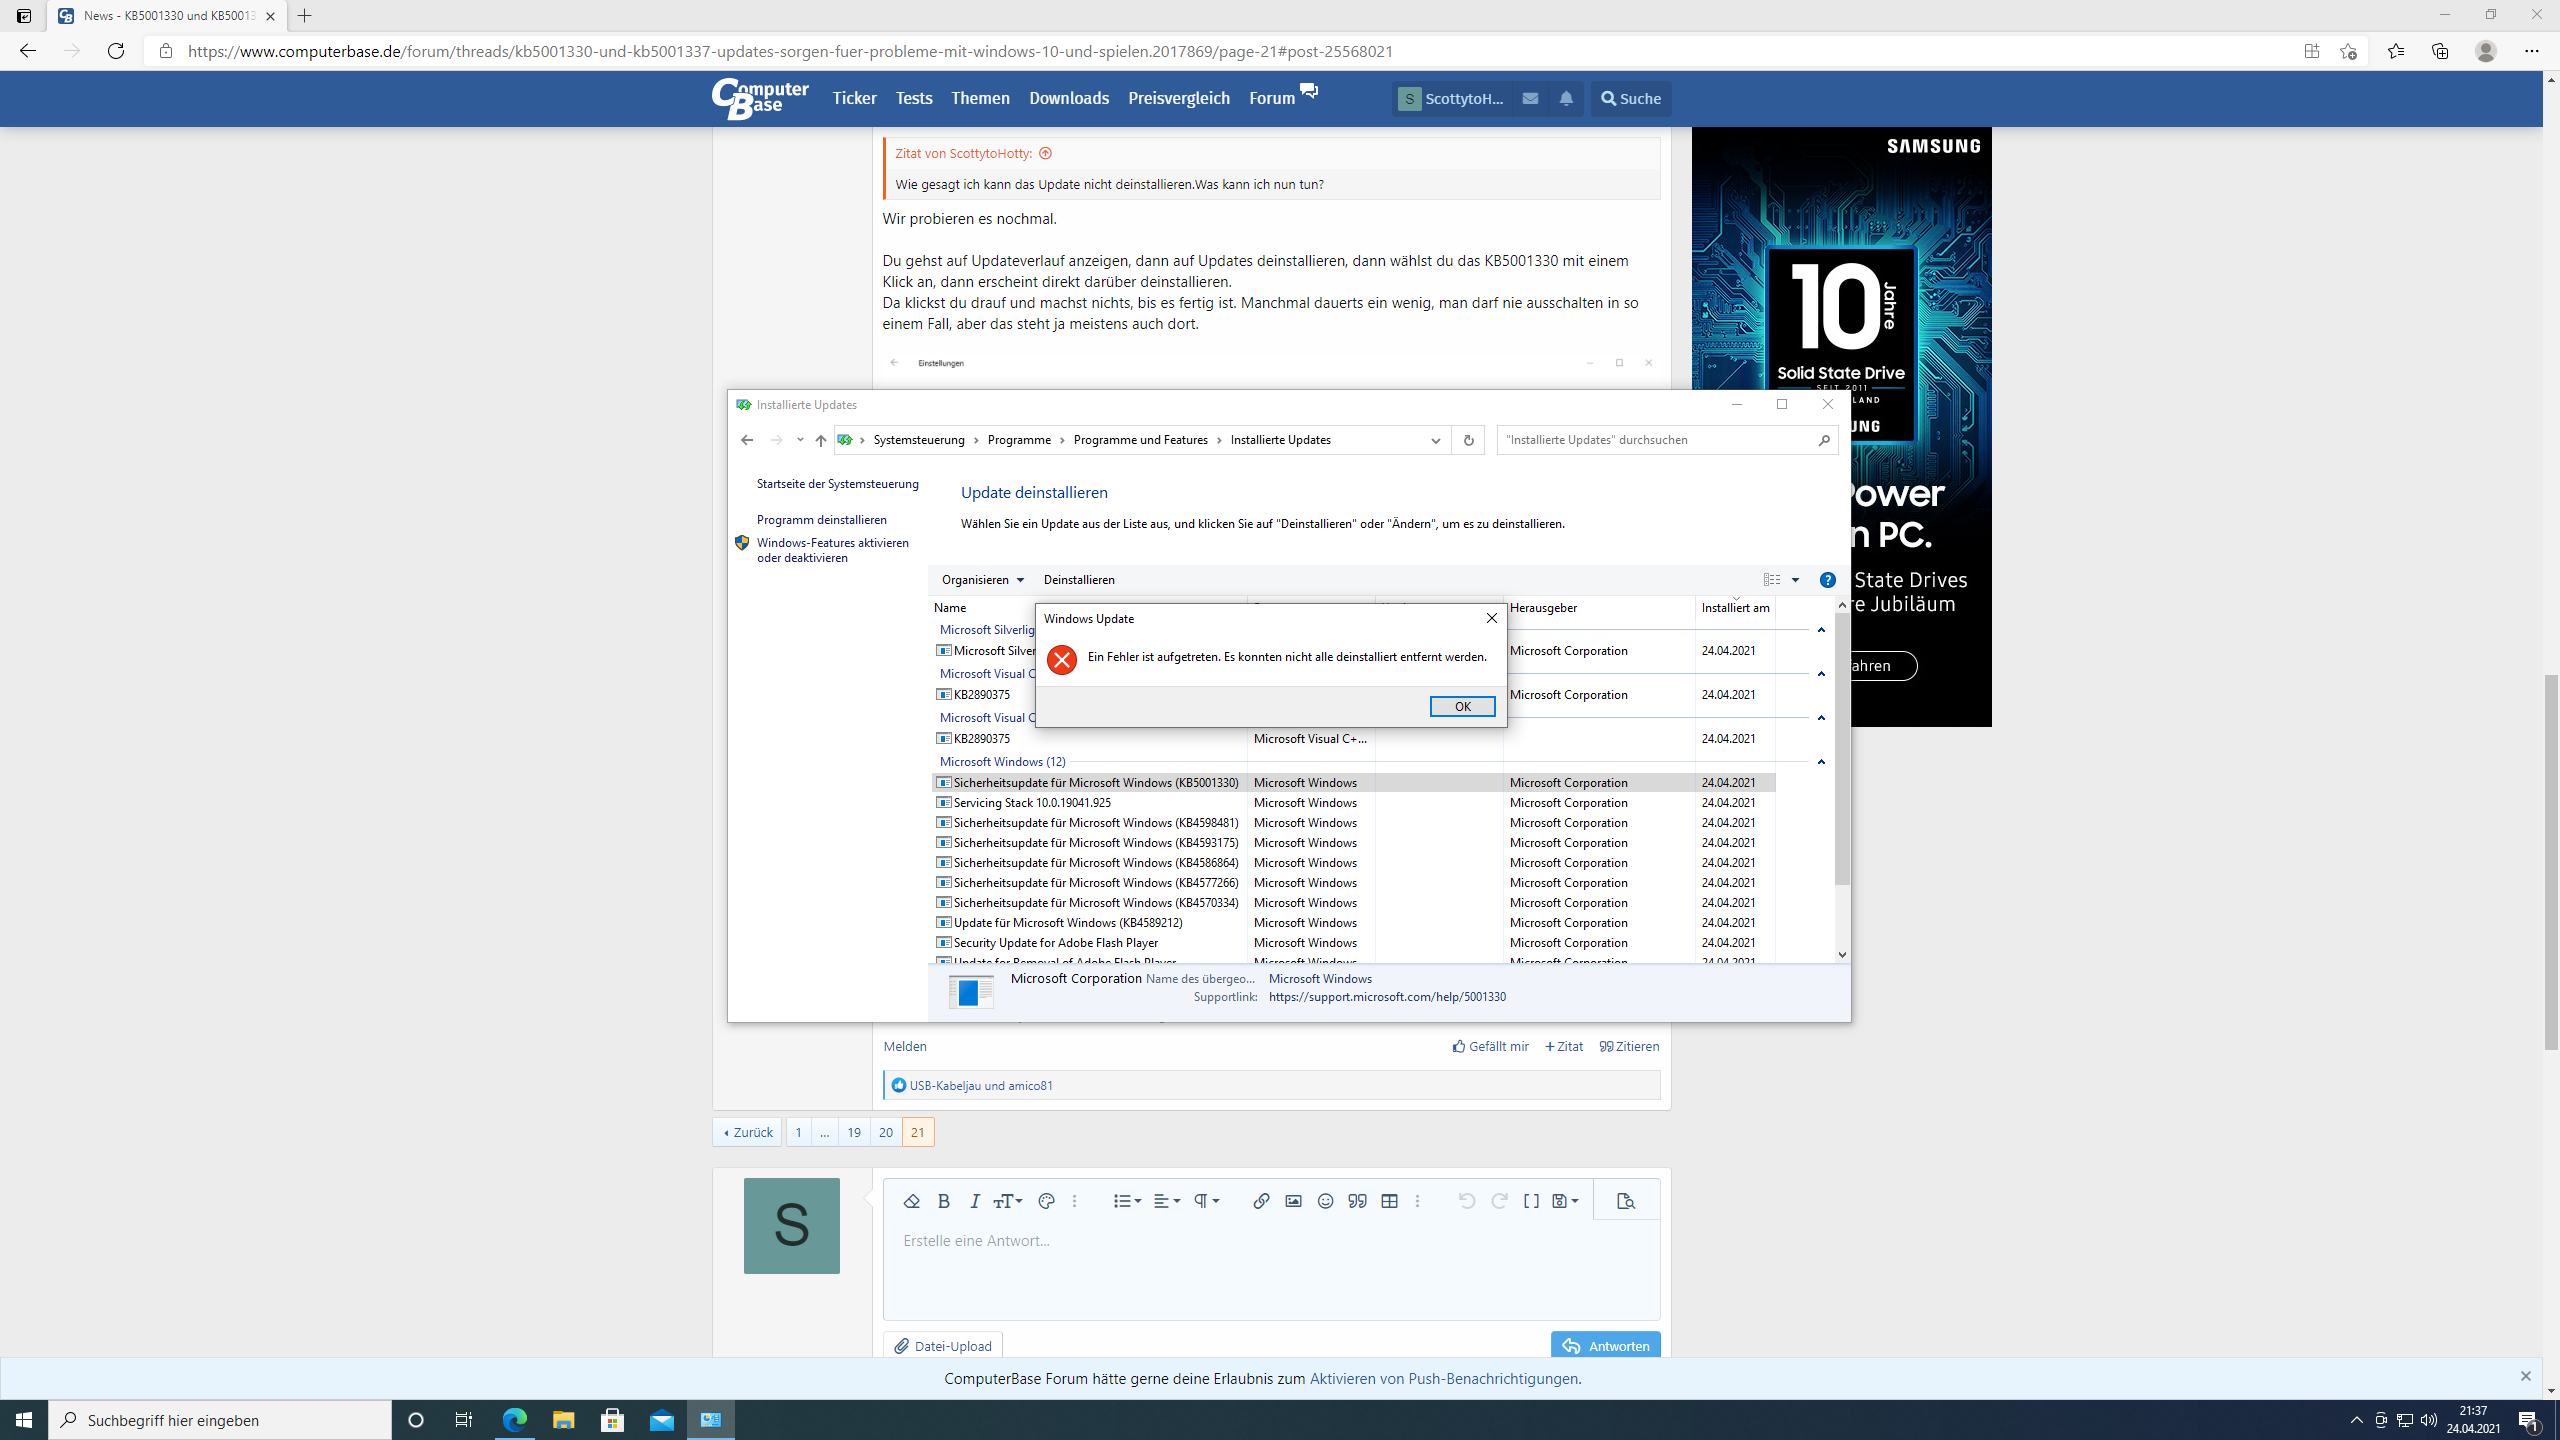Open the text color palette icon
The height and width of the screenshot is (1440, 2560).
tap(1046, 1201)
